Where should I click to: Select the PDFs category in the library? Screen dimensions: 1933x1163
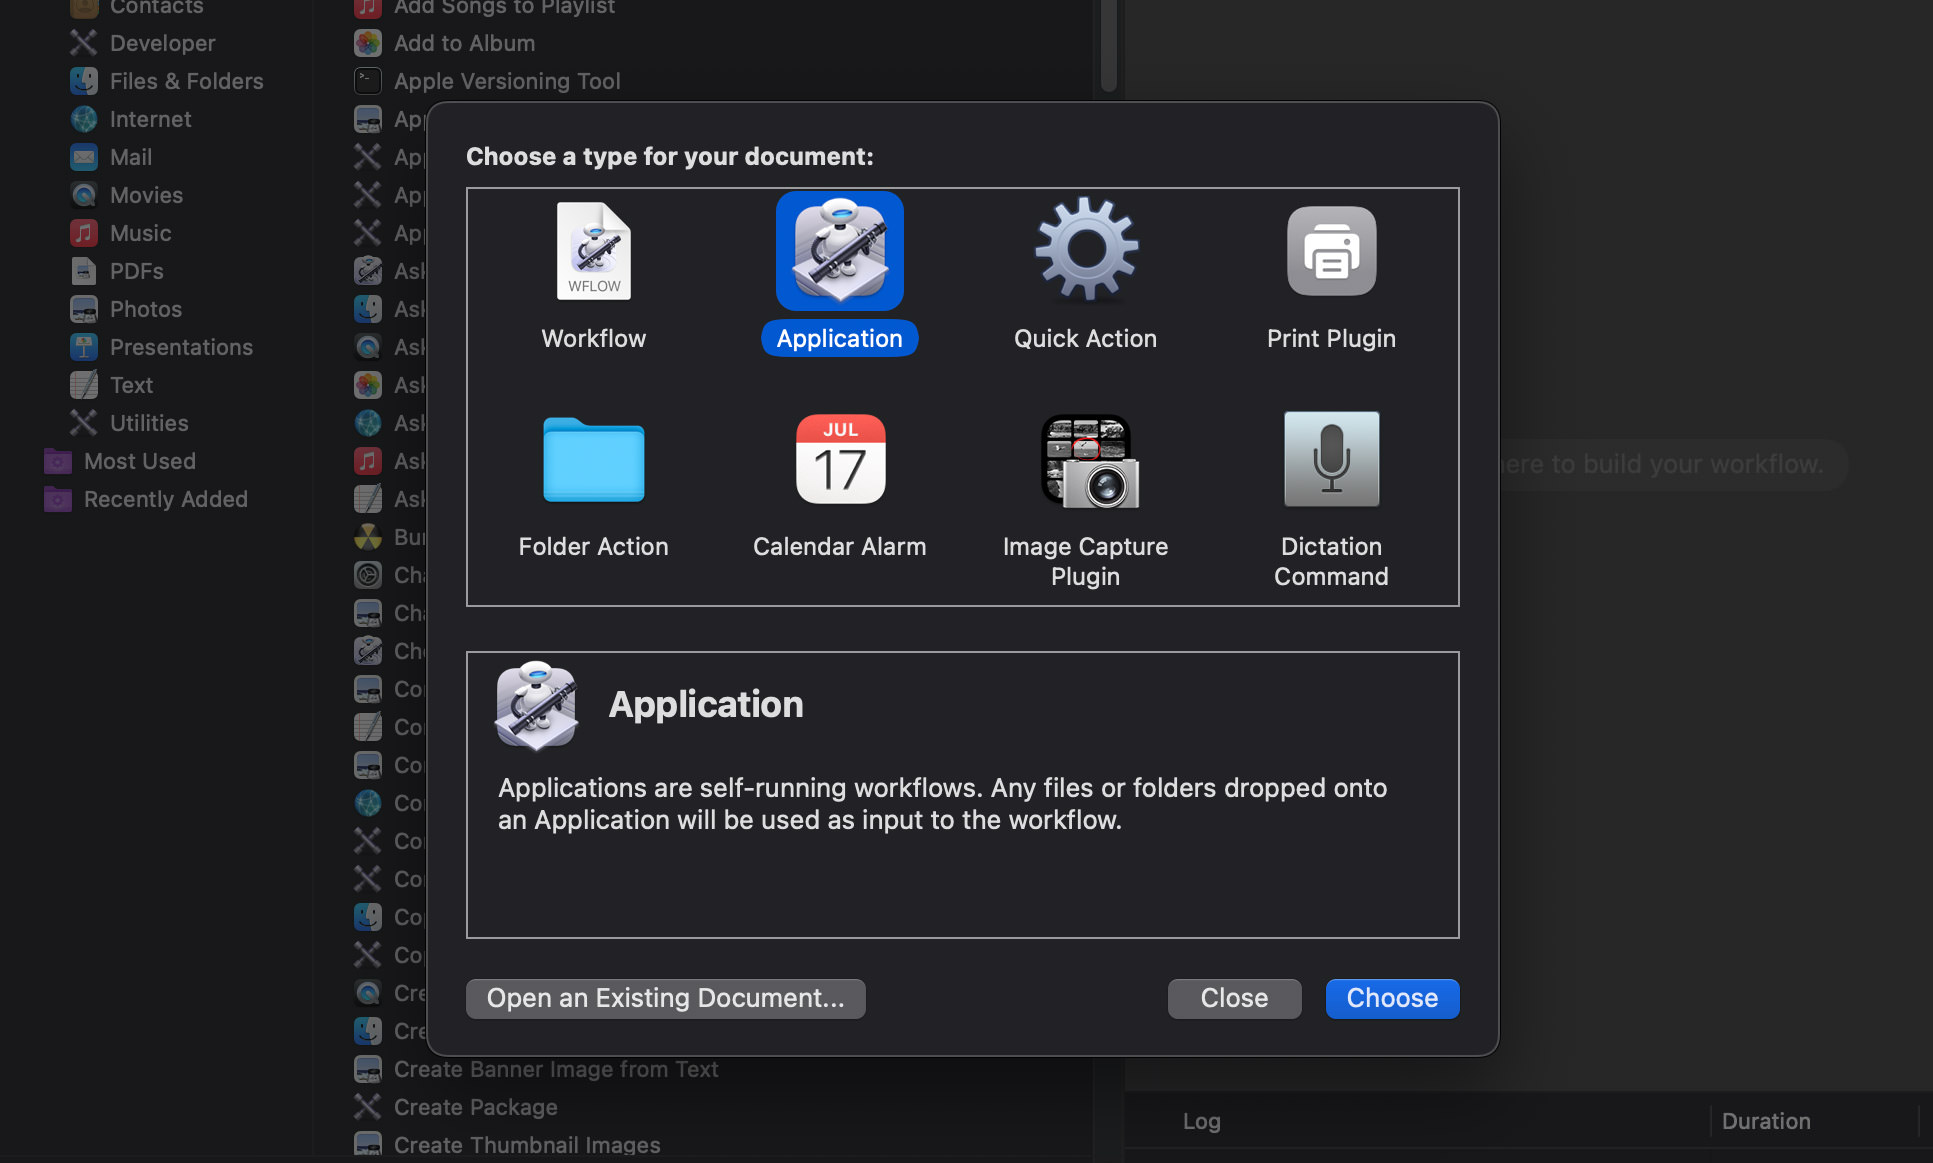coord(117,271)
